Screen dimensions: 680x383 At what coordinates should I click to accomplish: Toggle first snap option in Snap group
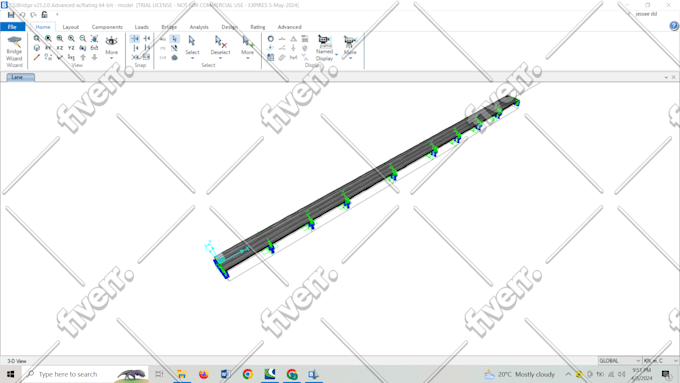[x=135, y=39]
